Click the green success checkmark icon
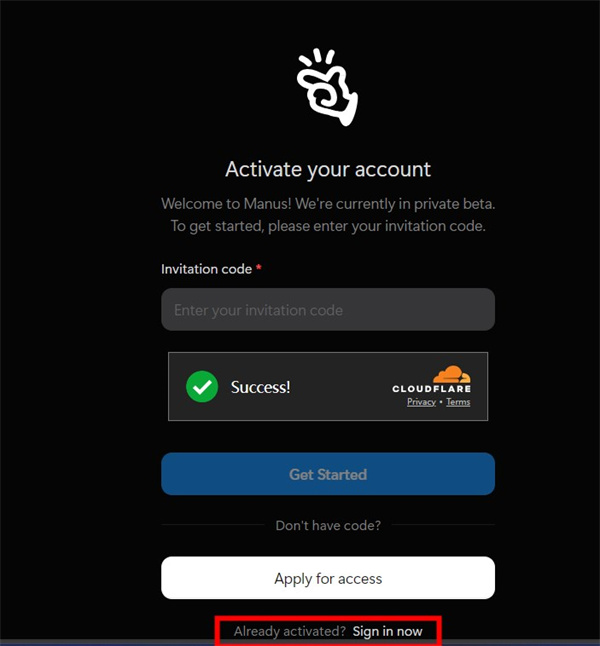Image resolution: width=600 pixels, height=646 pixels. click(202, 386)
